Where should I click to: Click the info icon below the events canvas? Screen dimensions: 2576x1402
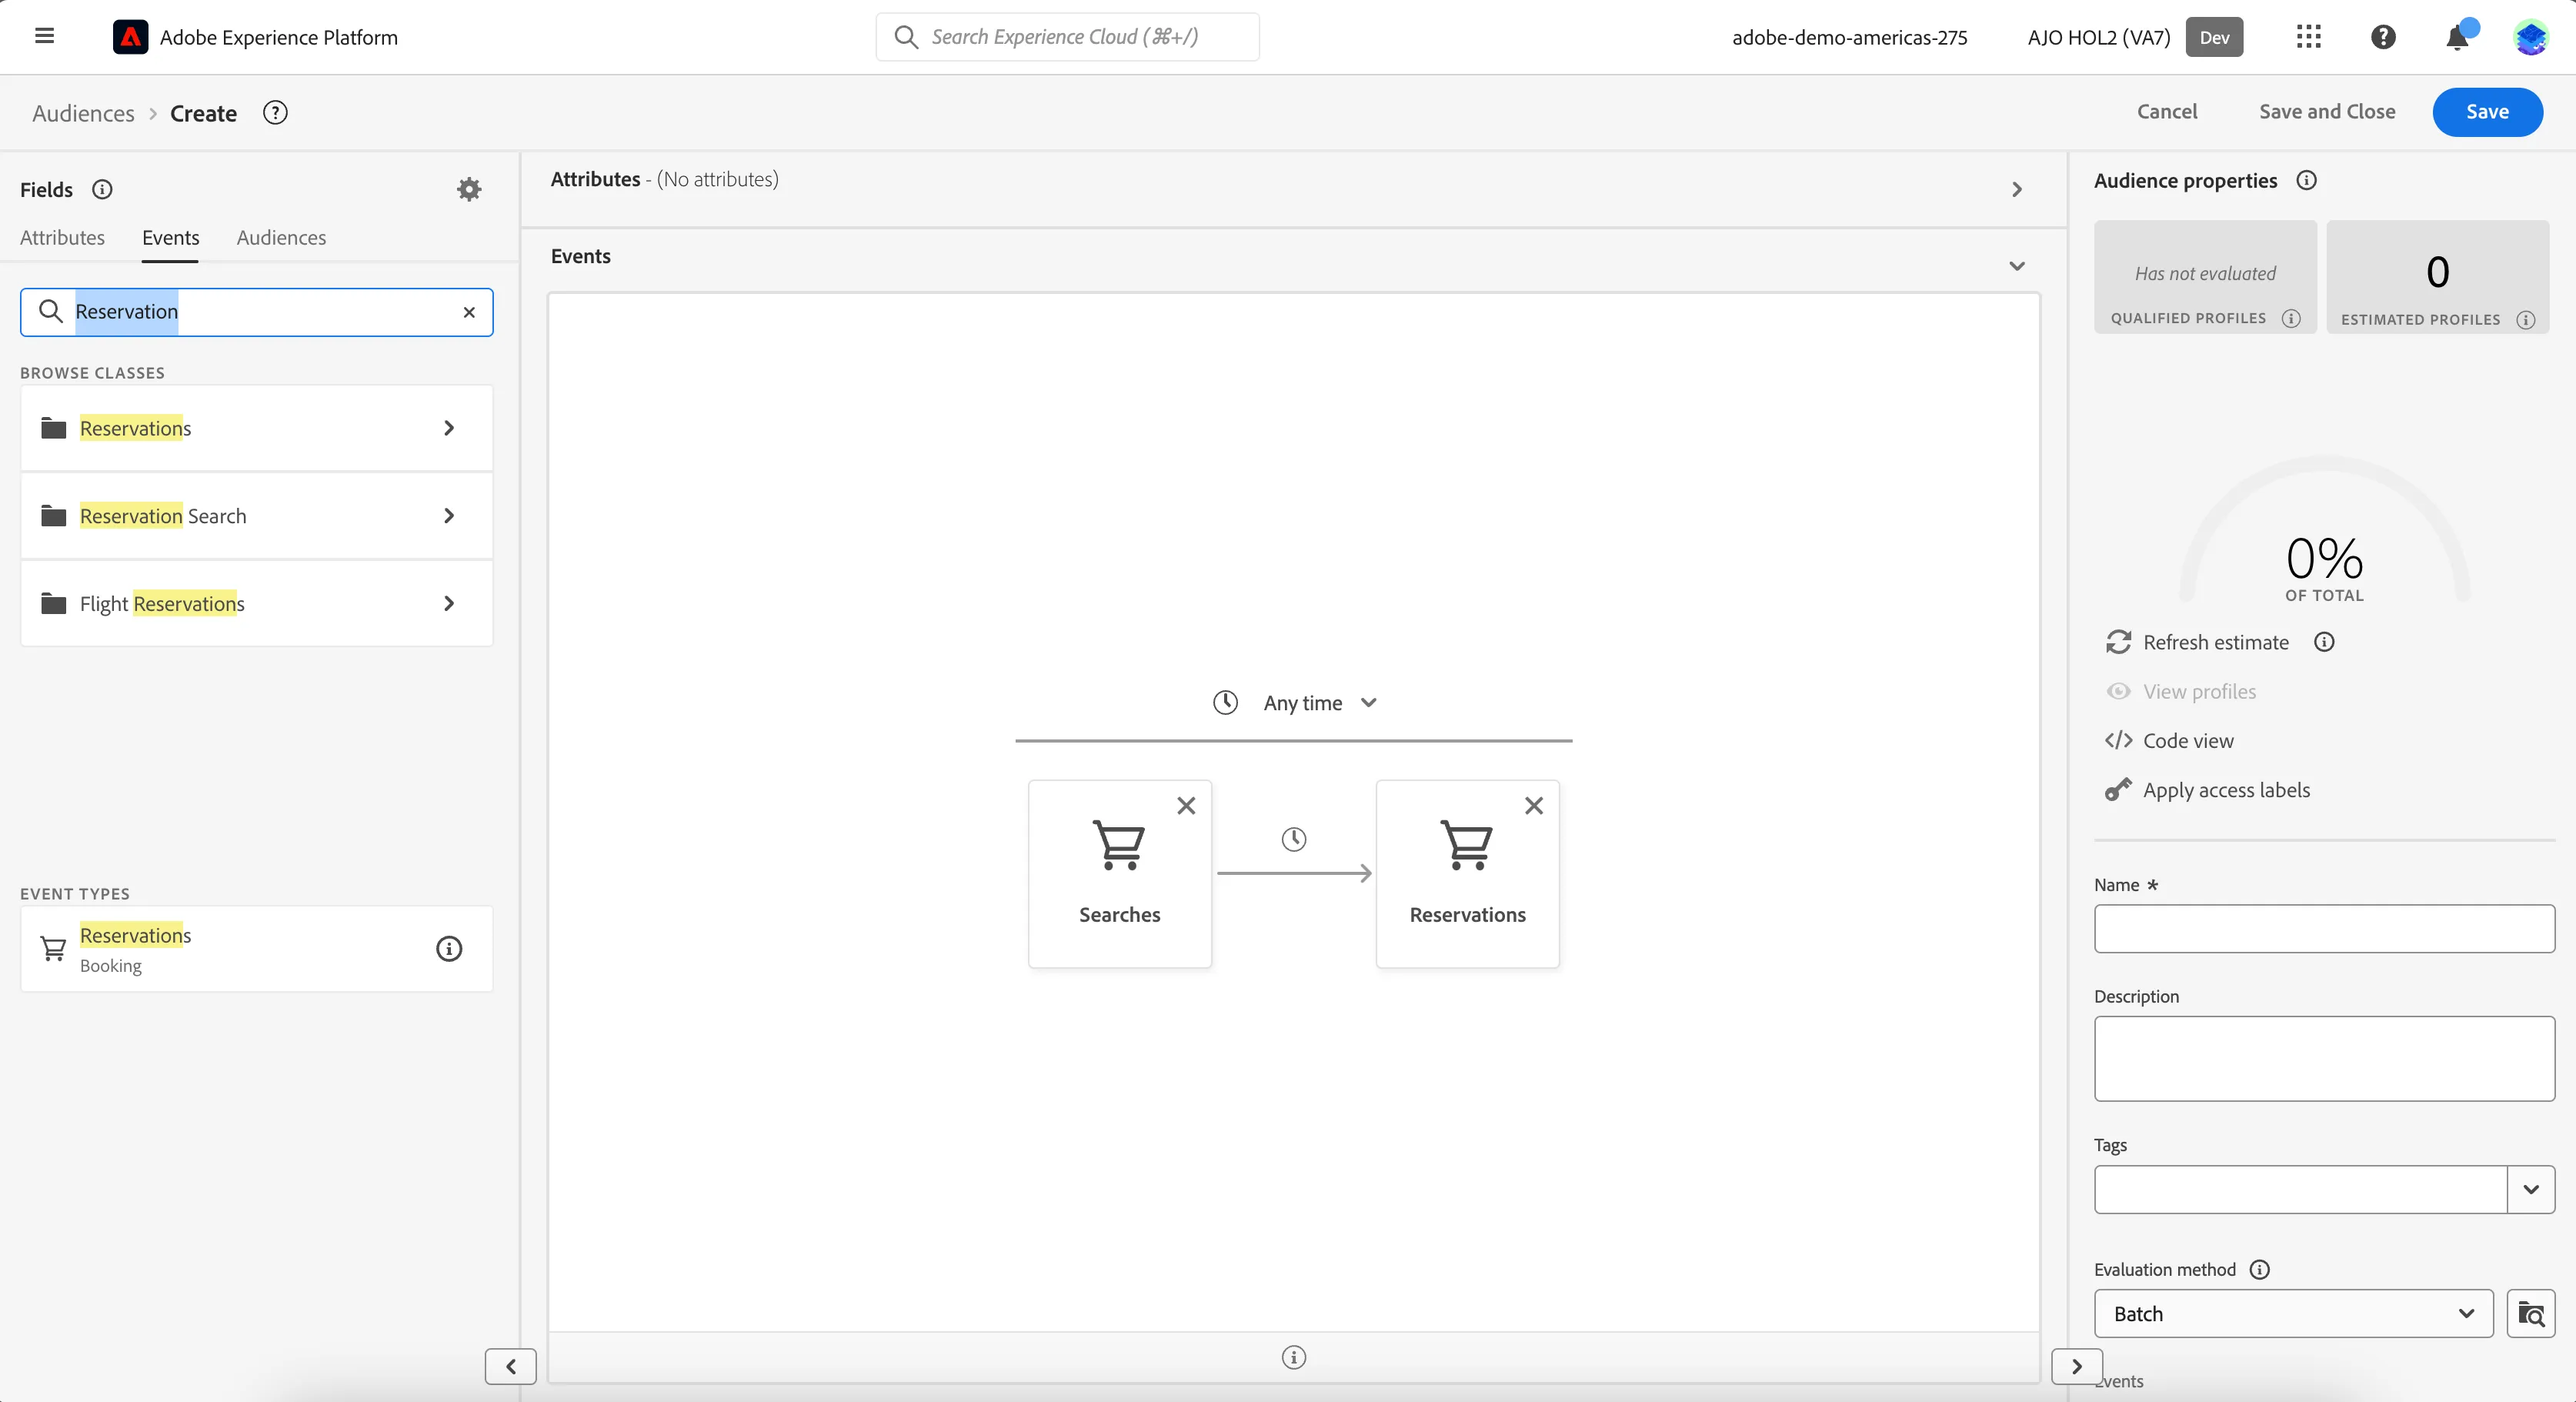[1294, 1357]
